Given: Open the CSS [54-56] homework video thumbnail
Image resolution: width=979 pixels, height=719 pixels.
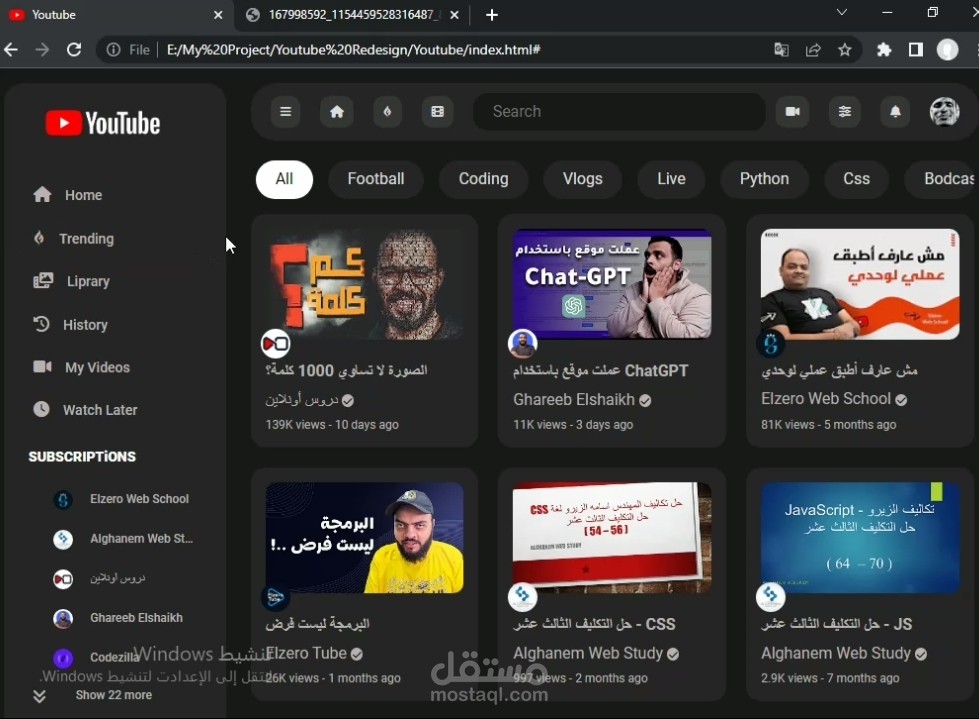Looking at the screenshot, I should 612,537.
